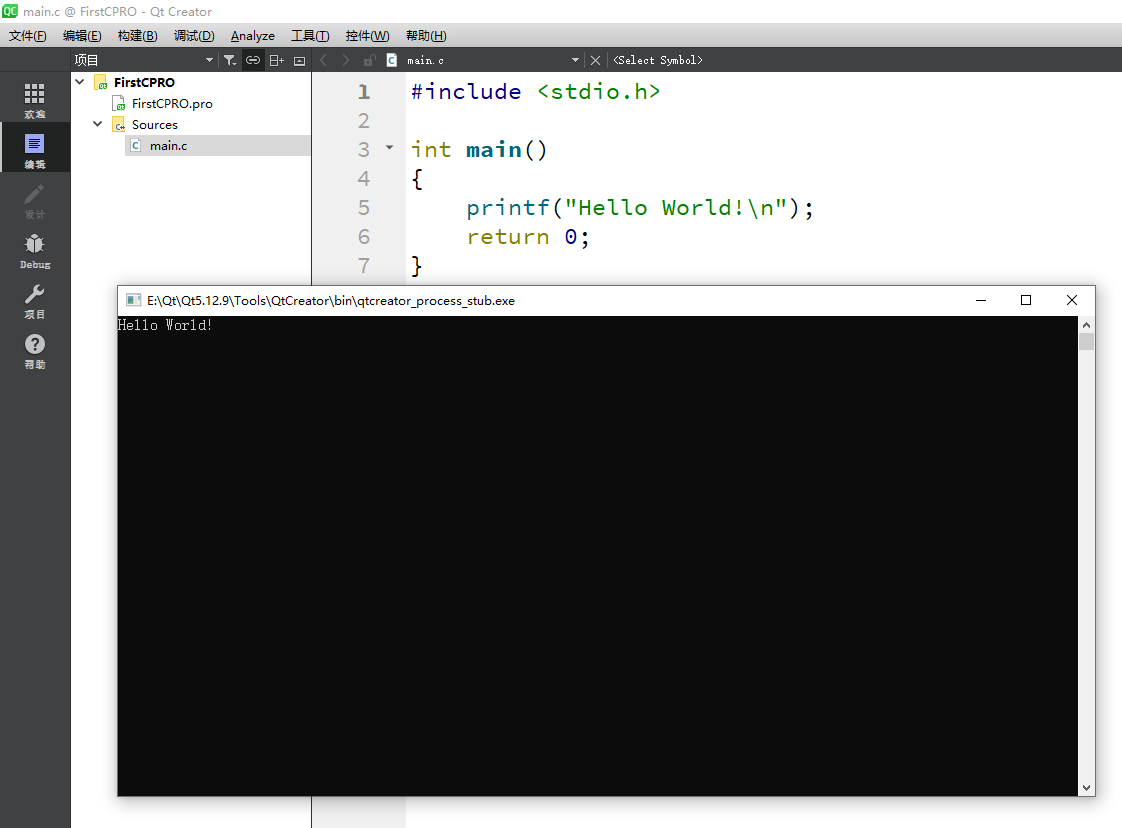Open the project view dropdown
The width and height of the screenshot is (1122, 828).
click(x=144, y=60)
